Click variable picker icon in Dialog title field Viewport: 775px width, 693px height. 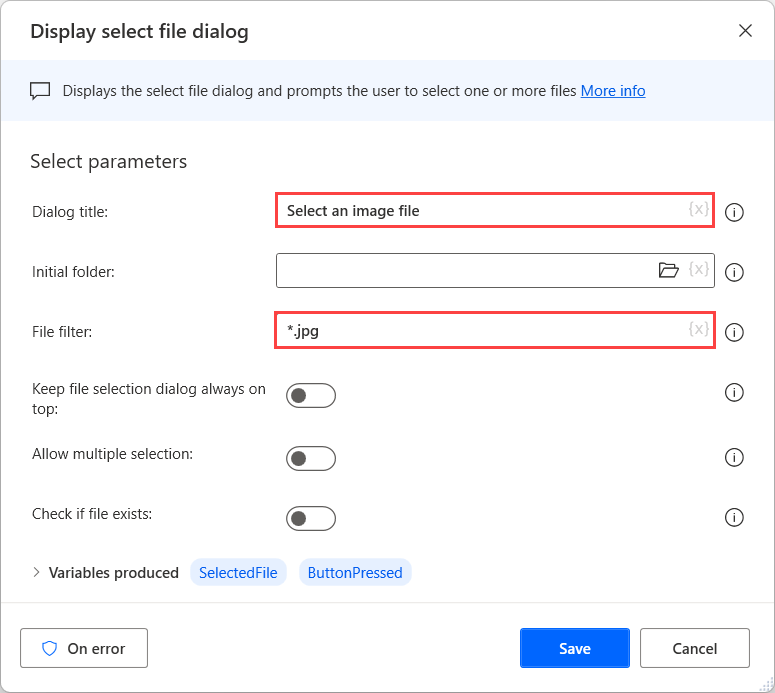[698, 210]
